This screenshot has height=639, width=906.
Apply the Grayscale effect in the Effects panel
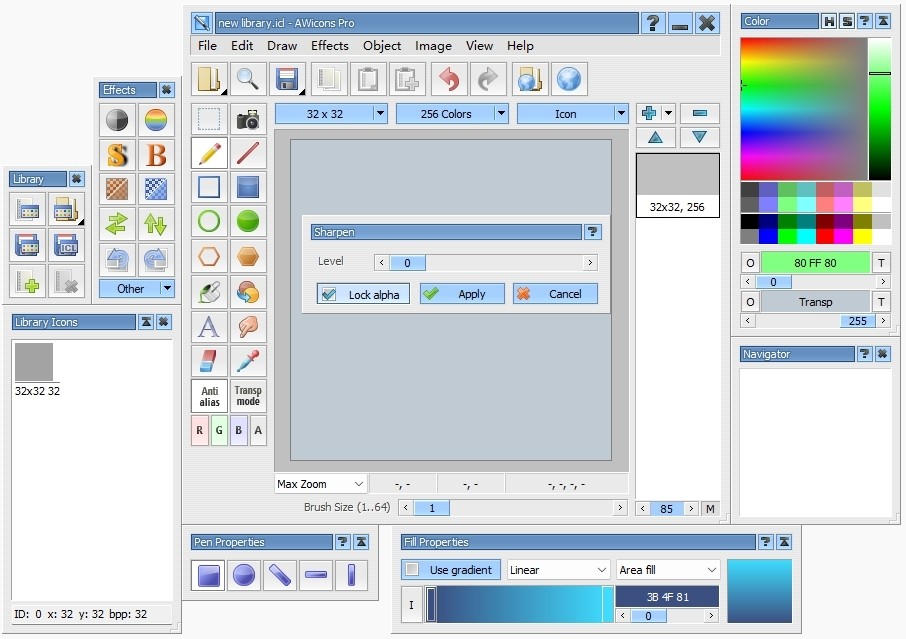point(117,119)
